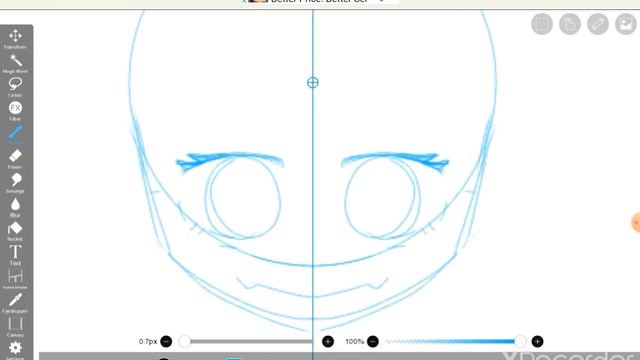Open the material image icon

(626, 24)
